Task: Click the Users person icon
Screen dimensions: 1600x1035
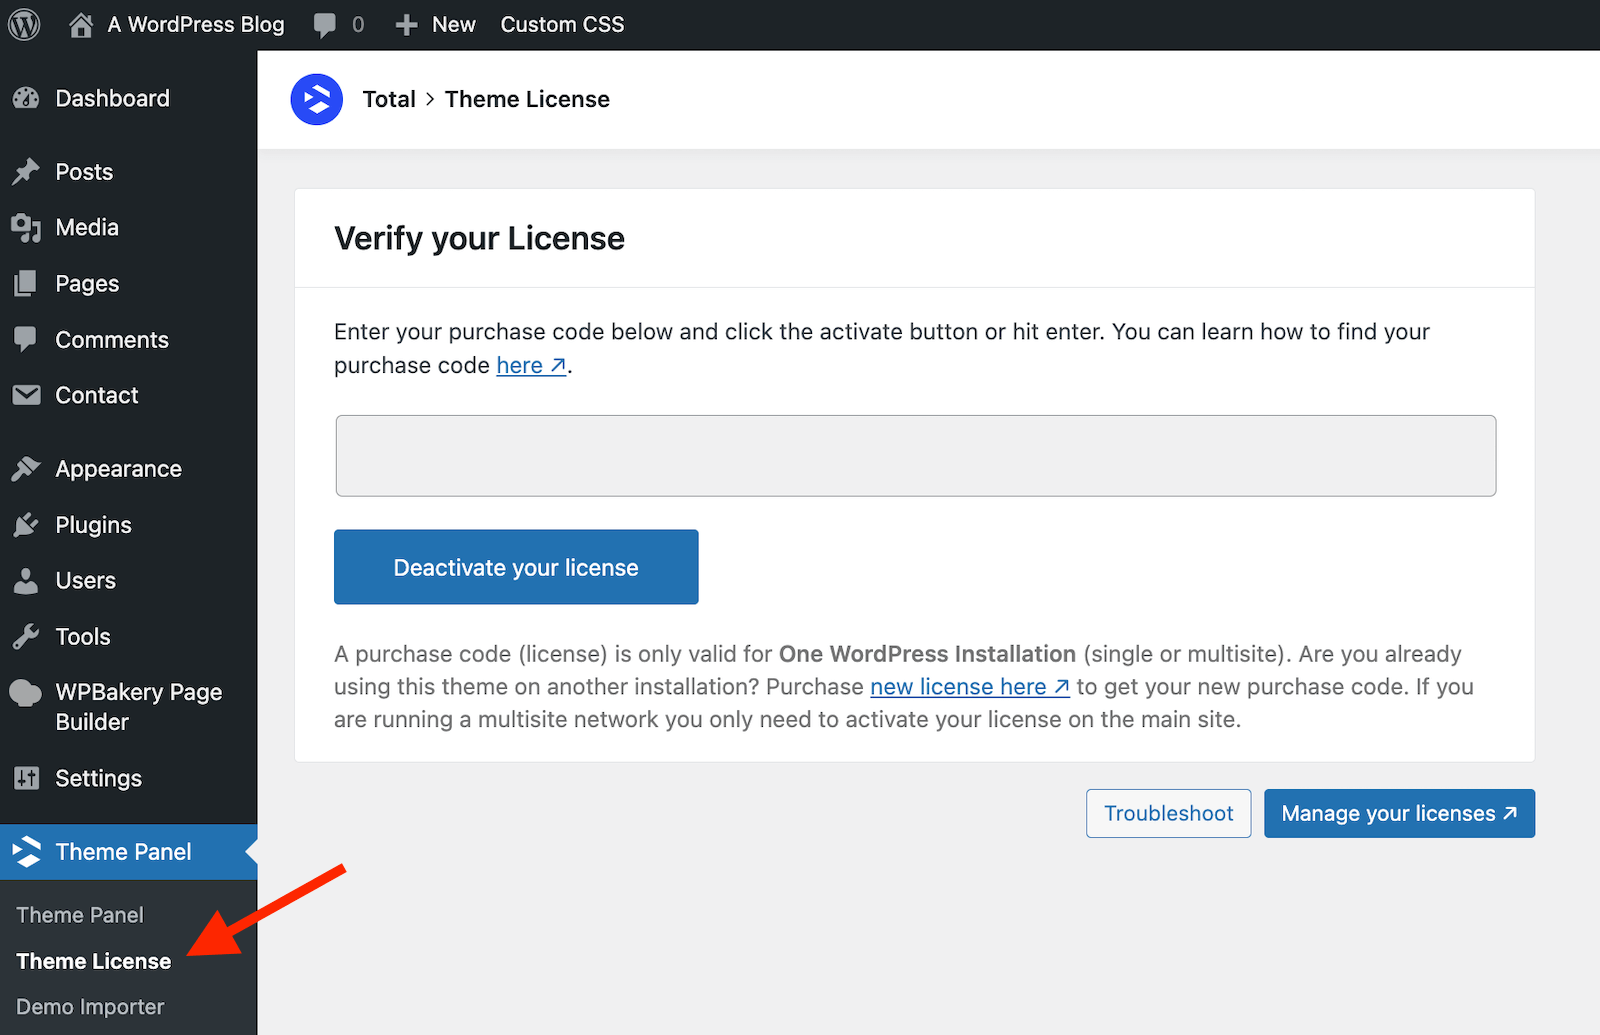Action: point(26,581)
